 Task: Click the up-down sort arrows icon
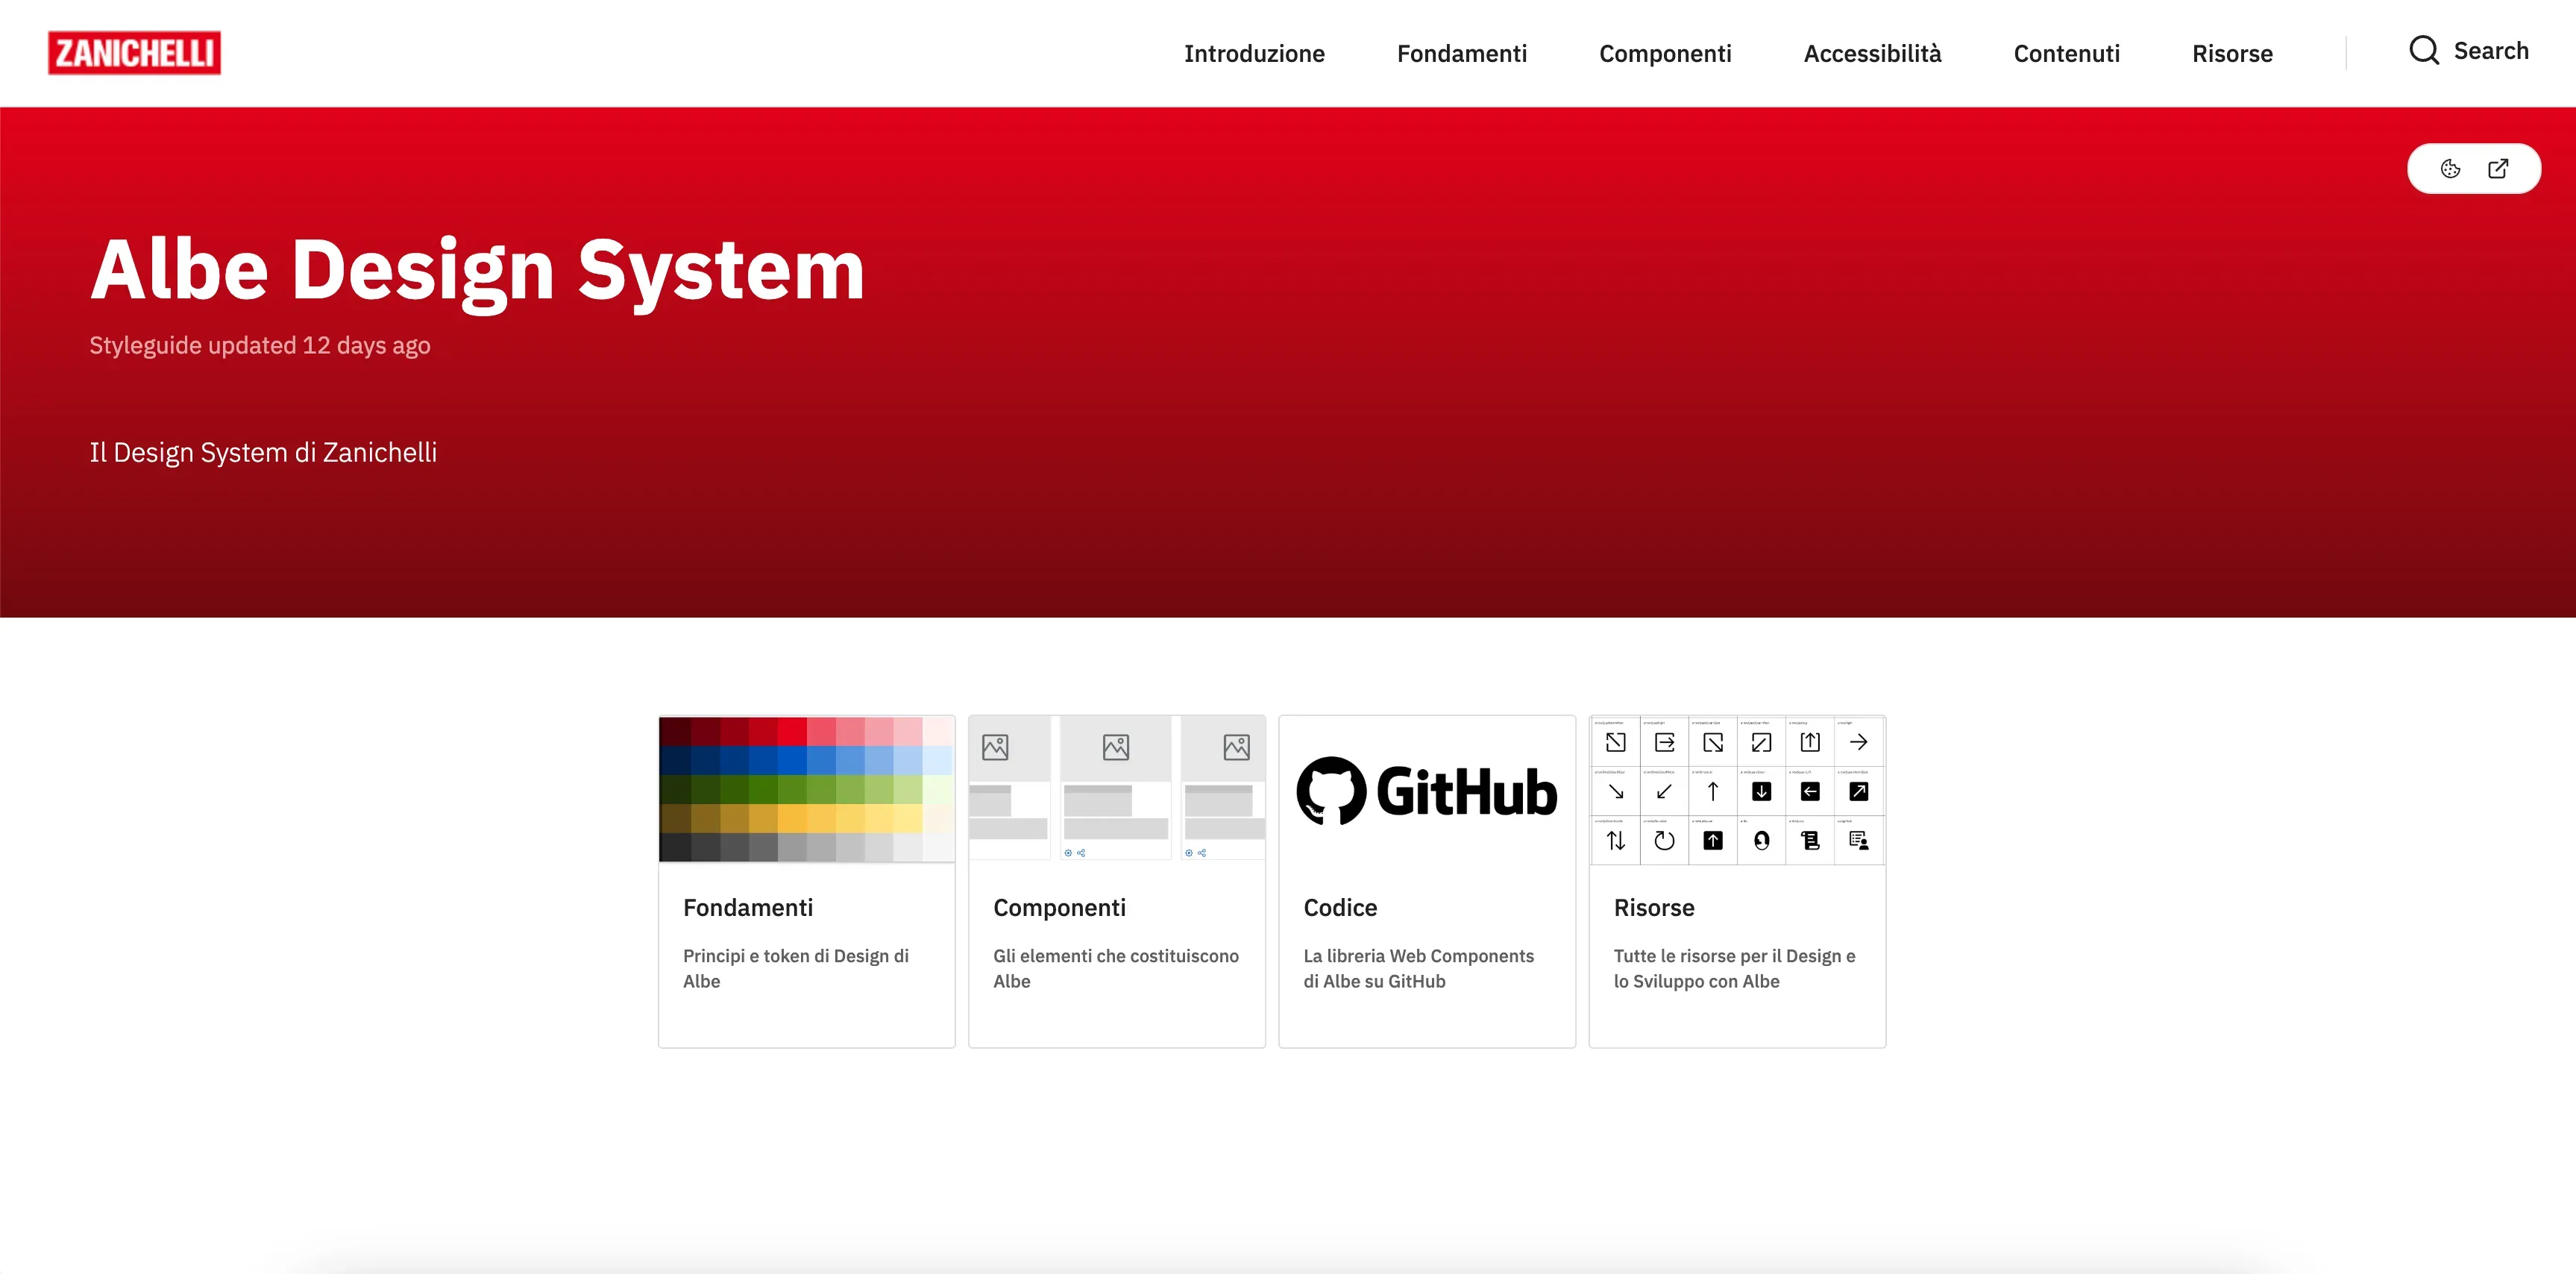coord(1616,841)
